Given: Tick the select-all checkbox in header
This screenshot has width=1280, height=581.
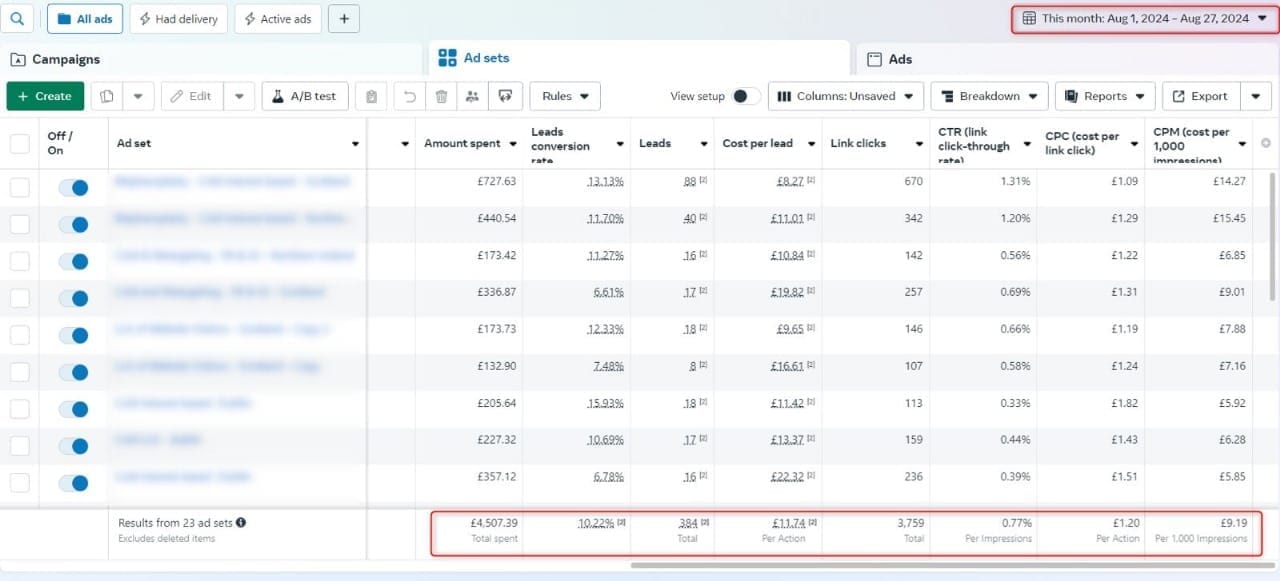Looking at the screenshot, I should click(20, 144).
